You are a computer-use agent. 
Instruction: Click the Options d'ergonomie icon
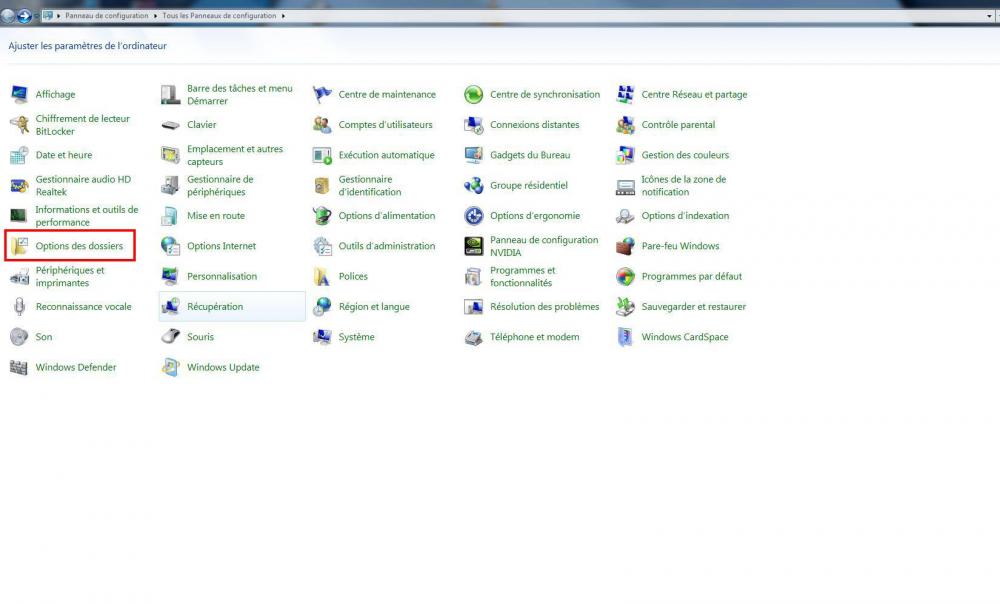pyautogui.click(x=474, y=216)
